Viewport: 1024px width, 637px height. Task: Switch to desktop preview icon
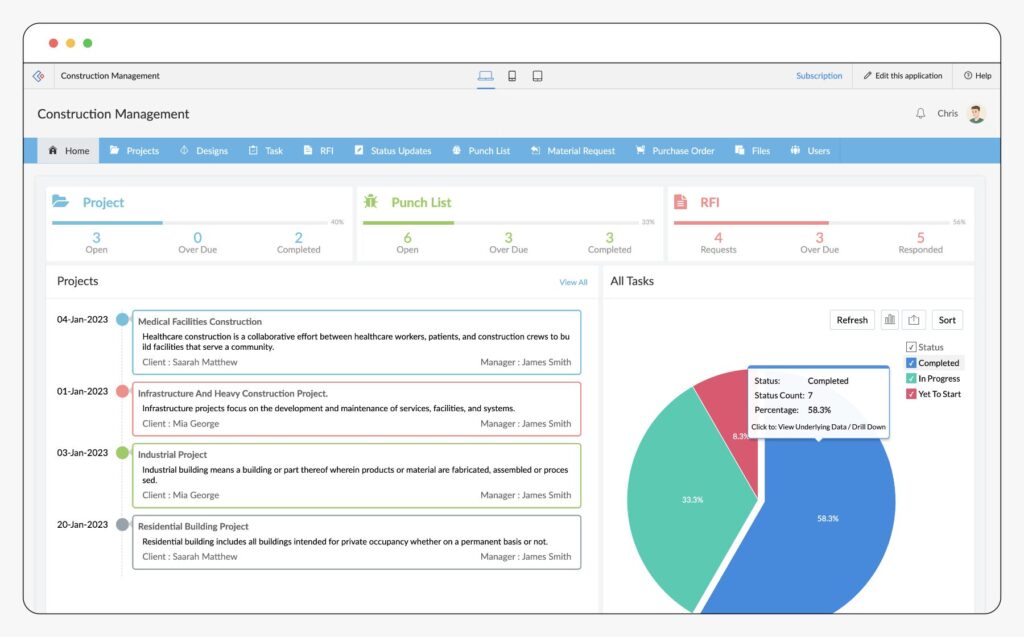pos(486,76)
